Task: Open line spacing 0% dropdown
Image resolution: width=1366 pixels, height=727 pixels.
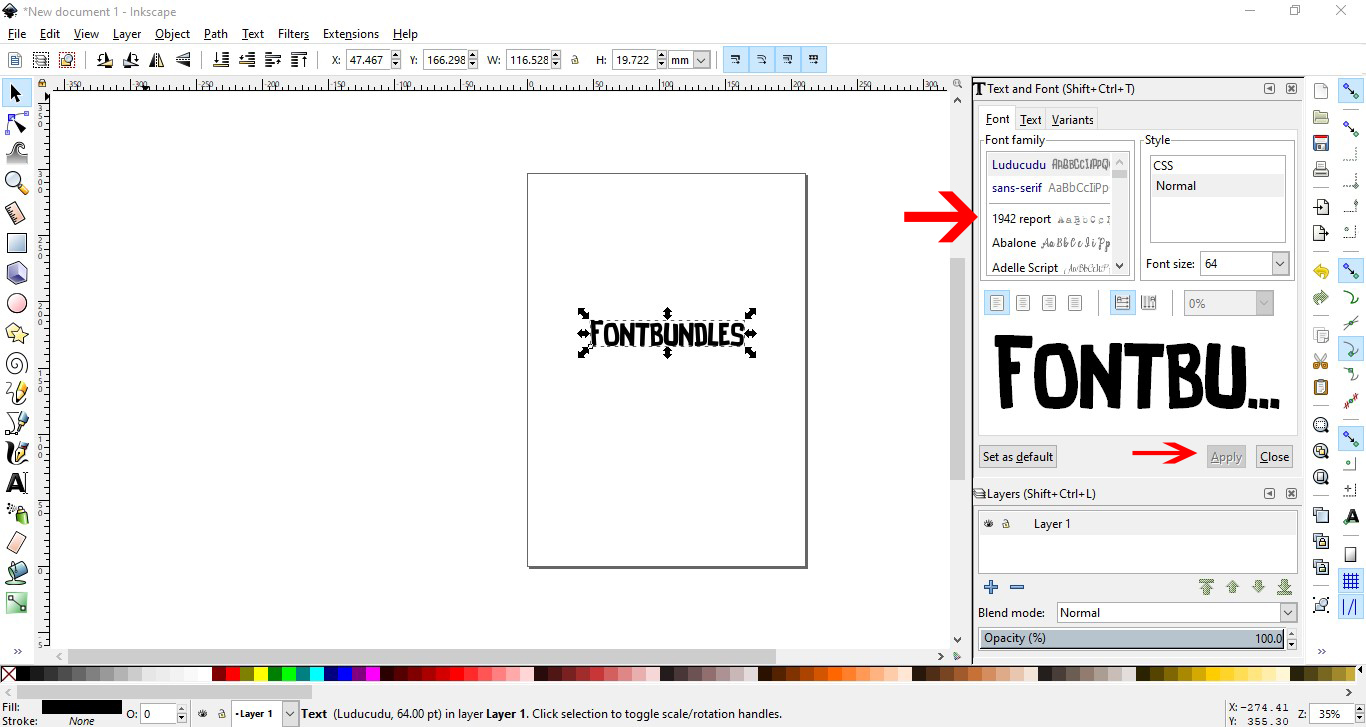Action: (1264, 302)
